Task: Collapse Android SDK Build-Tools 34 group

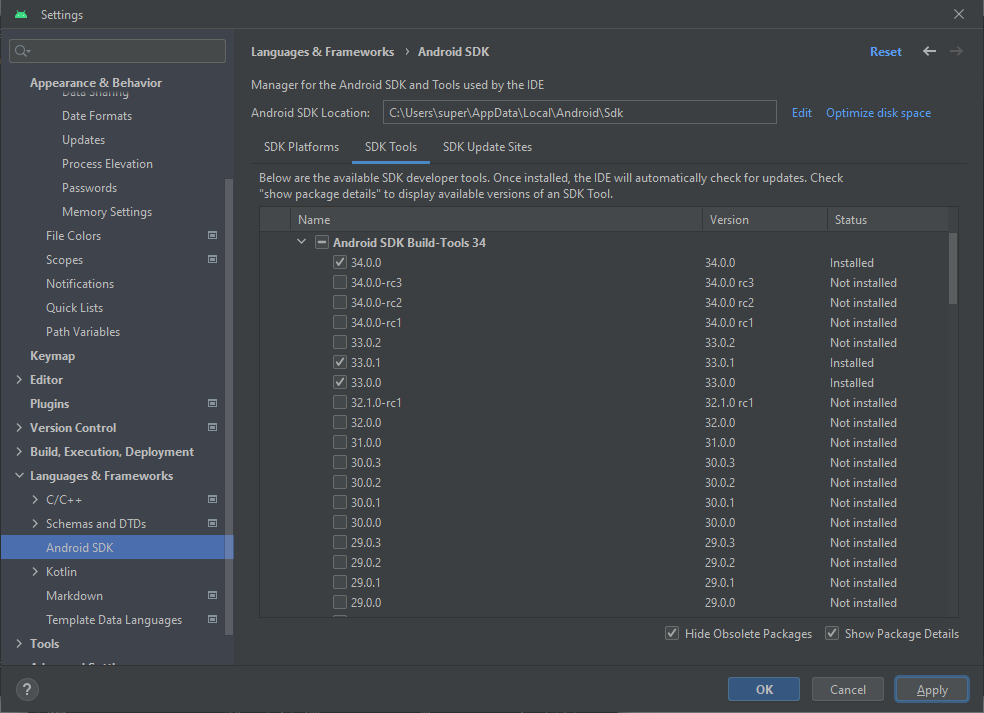Action: pyautogui.click(x=301, y=242)
